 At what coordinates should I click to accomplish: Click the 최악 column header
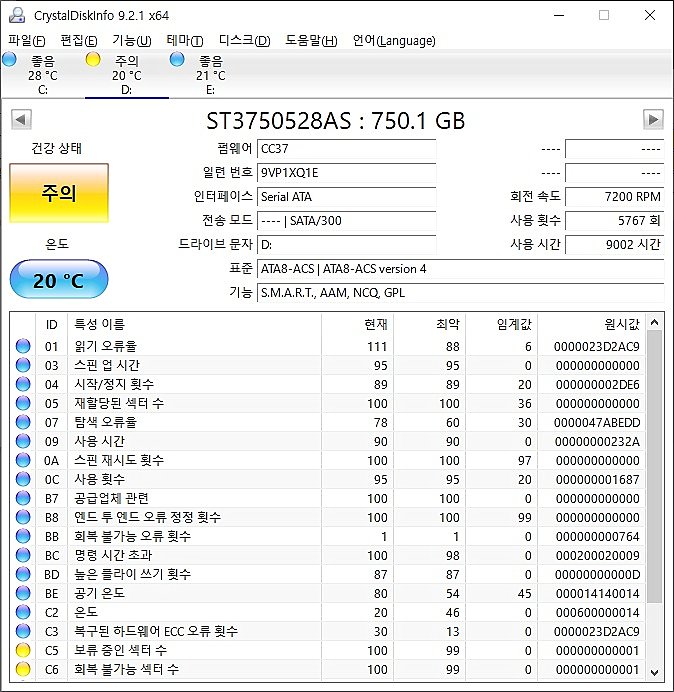[429, 324]
